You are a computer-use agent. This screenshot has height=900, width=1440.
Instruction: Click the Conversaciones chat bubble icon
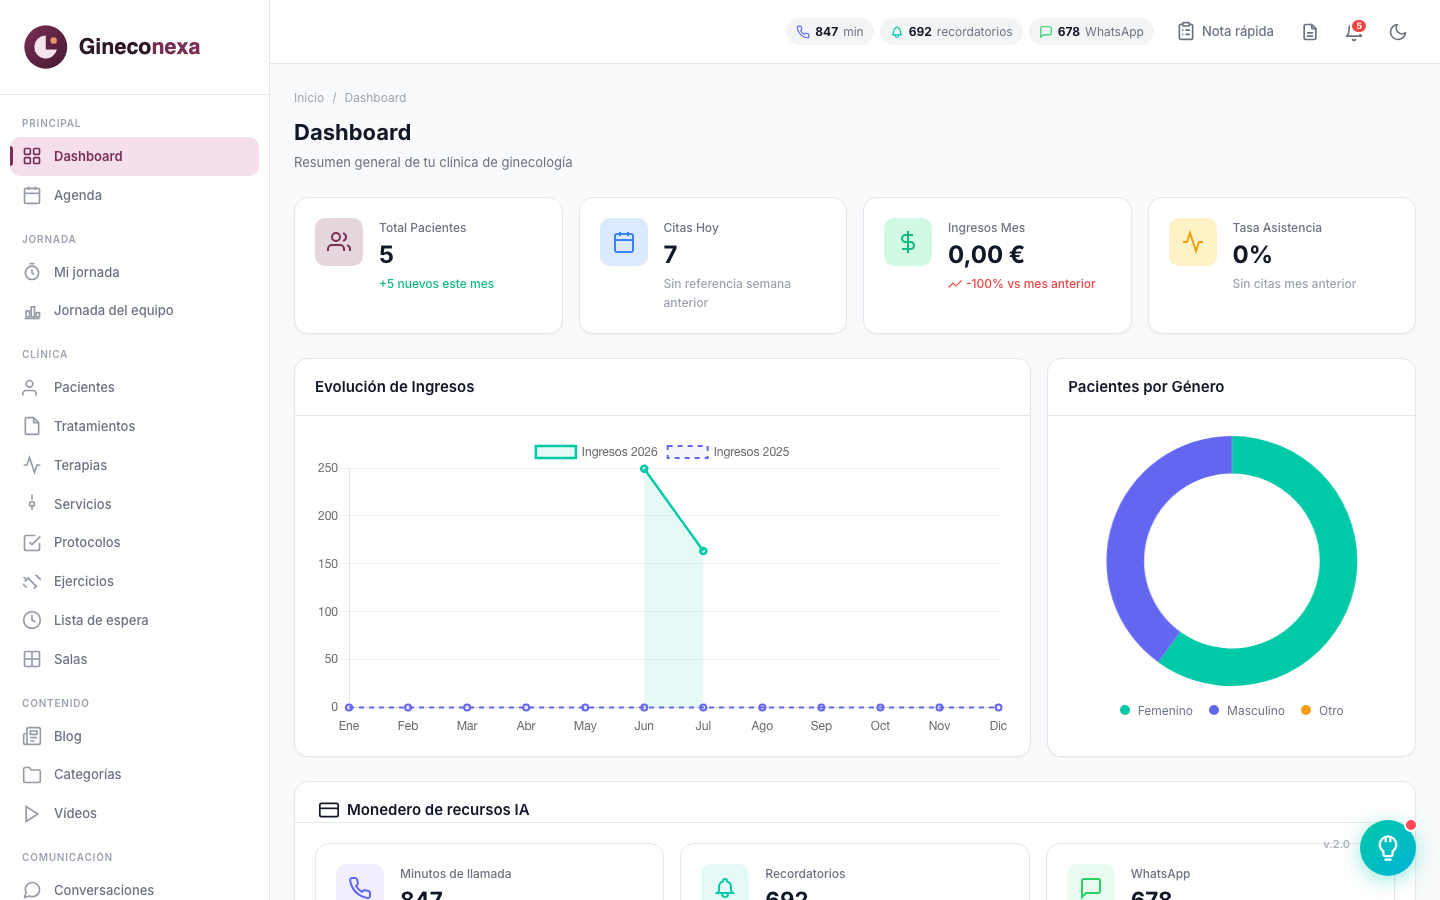point(32,890)
